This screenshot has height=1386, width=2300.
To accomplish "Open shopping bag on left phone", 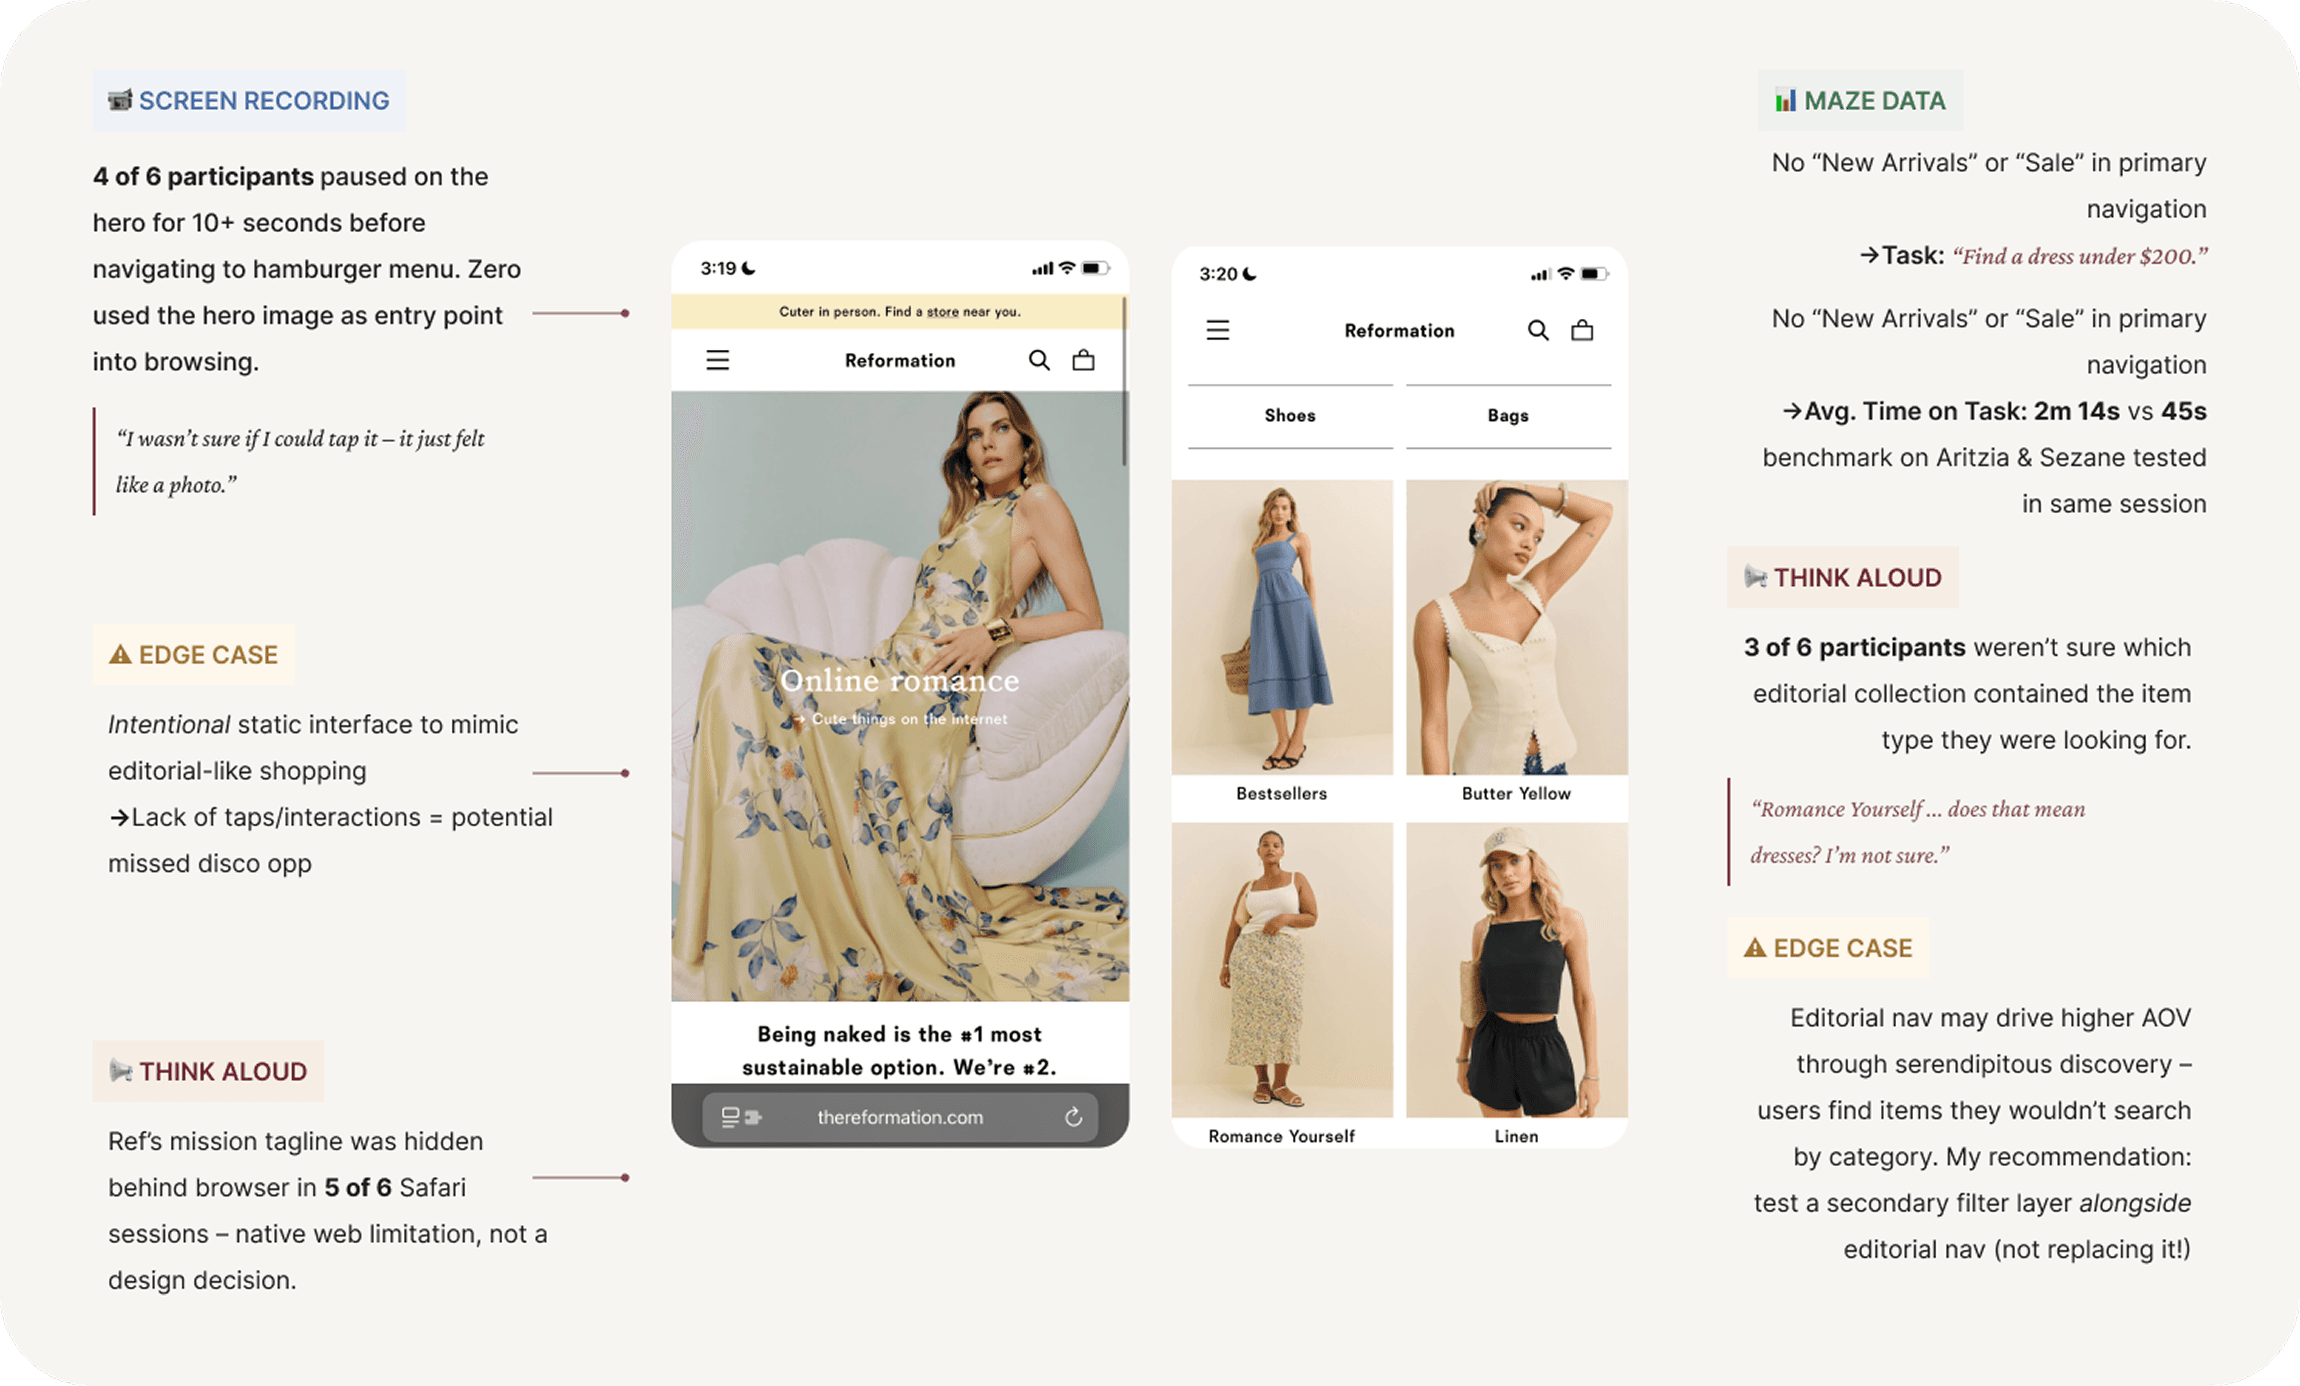I will [1083, 360].
